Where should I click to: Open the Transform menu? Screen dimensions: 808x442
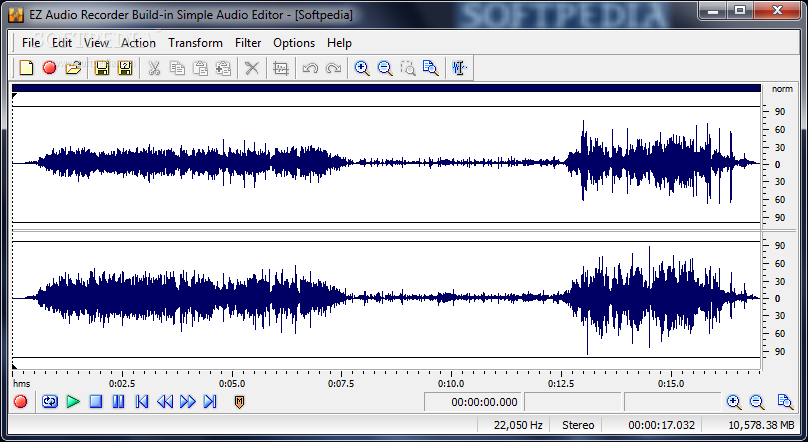pyautogui.click(x=195, y=43)
